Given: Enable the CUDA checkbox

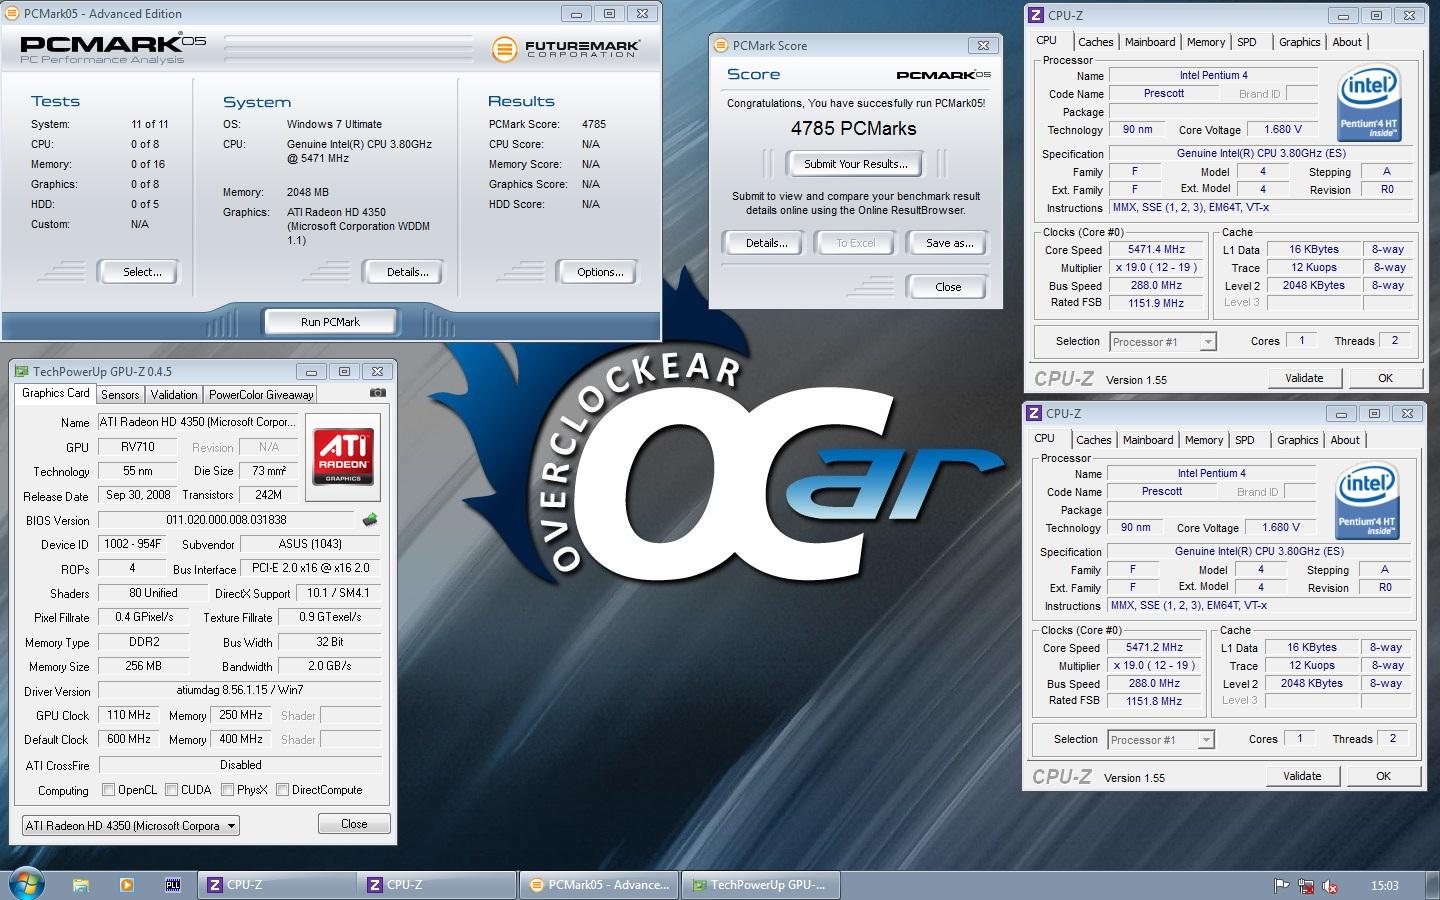Looking at the screenshot, I should pyautogui.click(x=171, y=790).
